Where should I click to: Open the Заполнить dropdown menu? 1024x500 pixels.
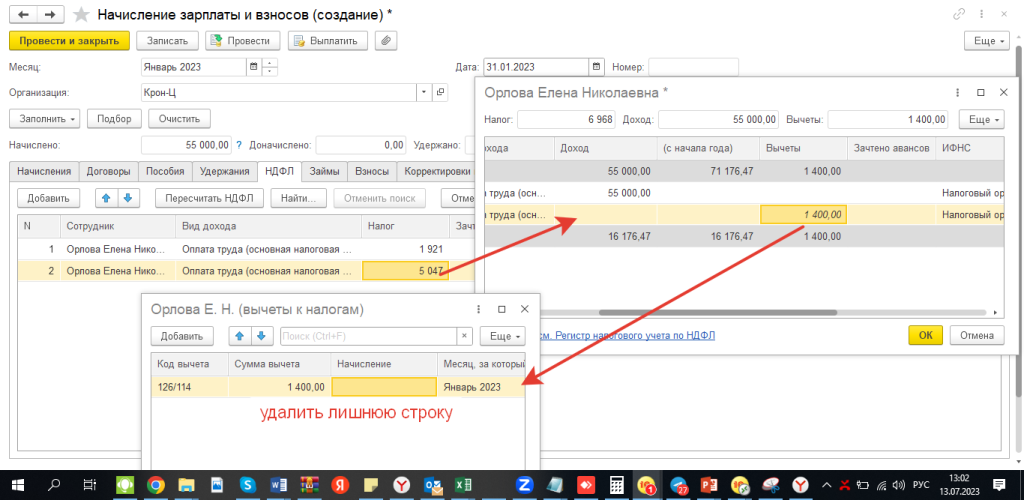[44, 118]
